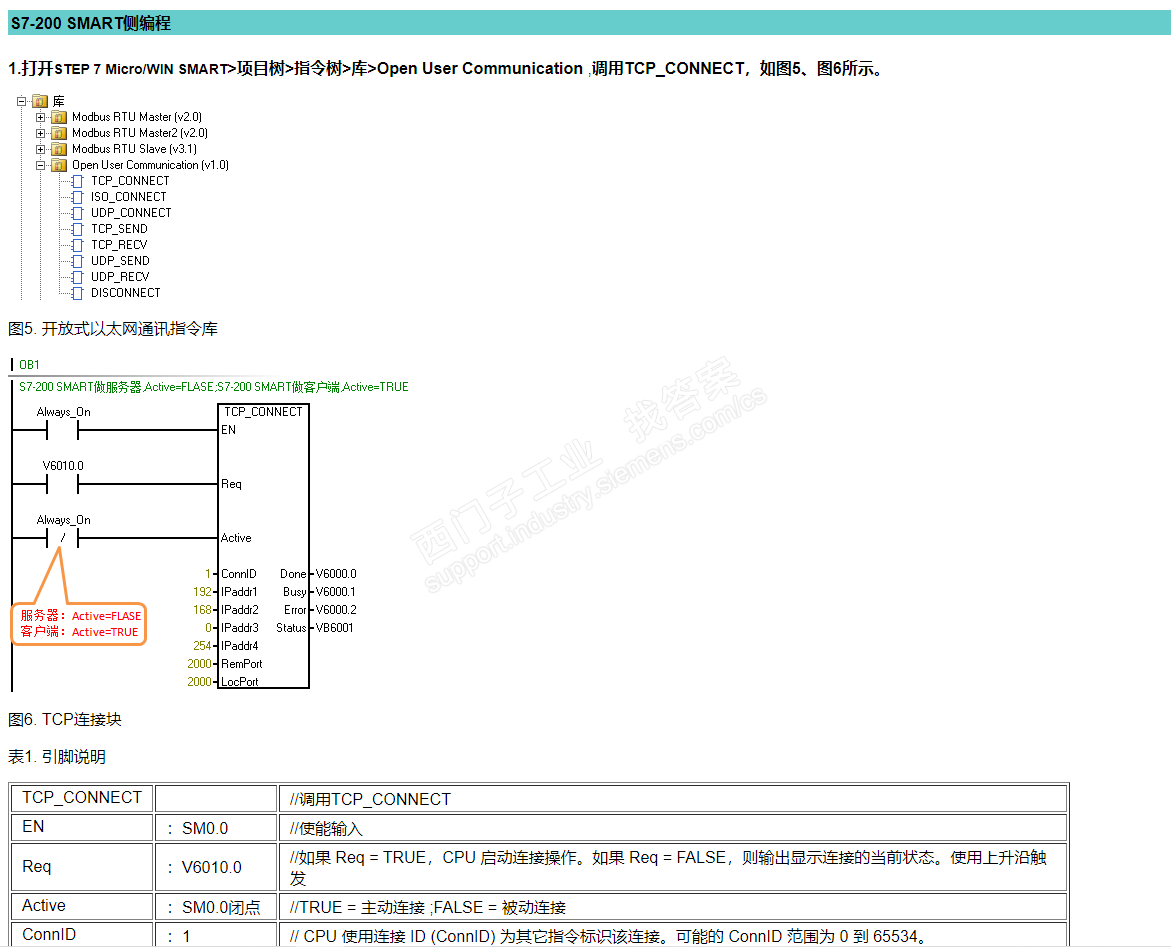Screen dimensions: 1171x947
Task: Select Modbus RTU Master2 (v2.0) tree item
Action: pyautogui.click(x=140, y=133)
